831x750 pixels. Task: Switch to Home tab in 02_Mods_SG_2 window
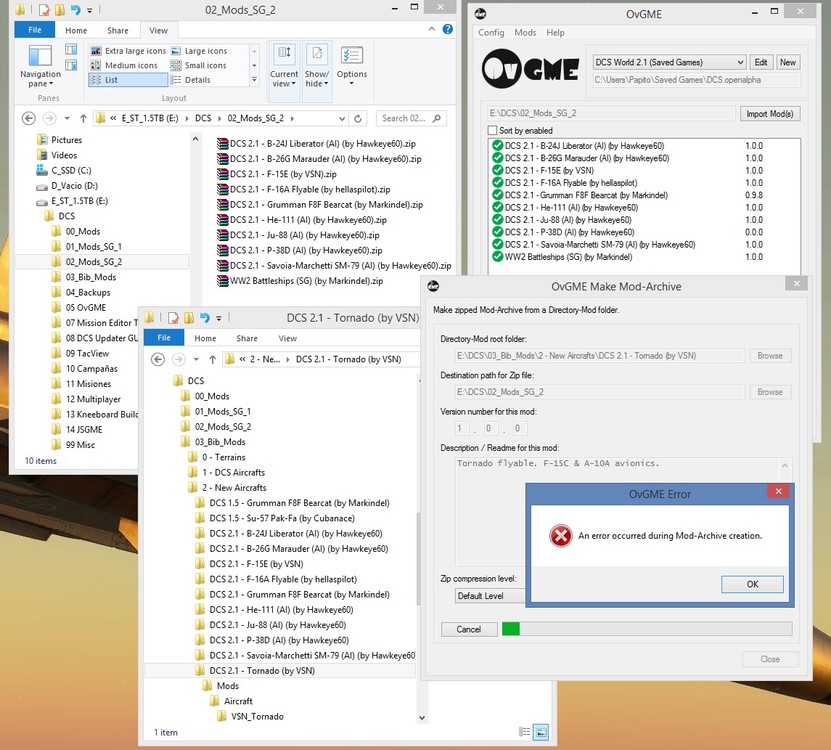[76, 30]
